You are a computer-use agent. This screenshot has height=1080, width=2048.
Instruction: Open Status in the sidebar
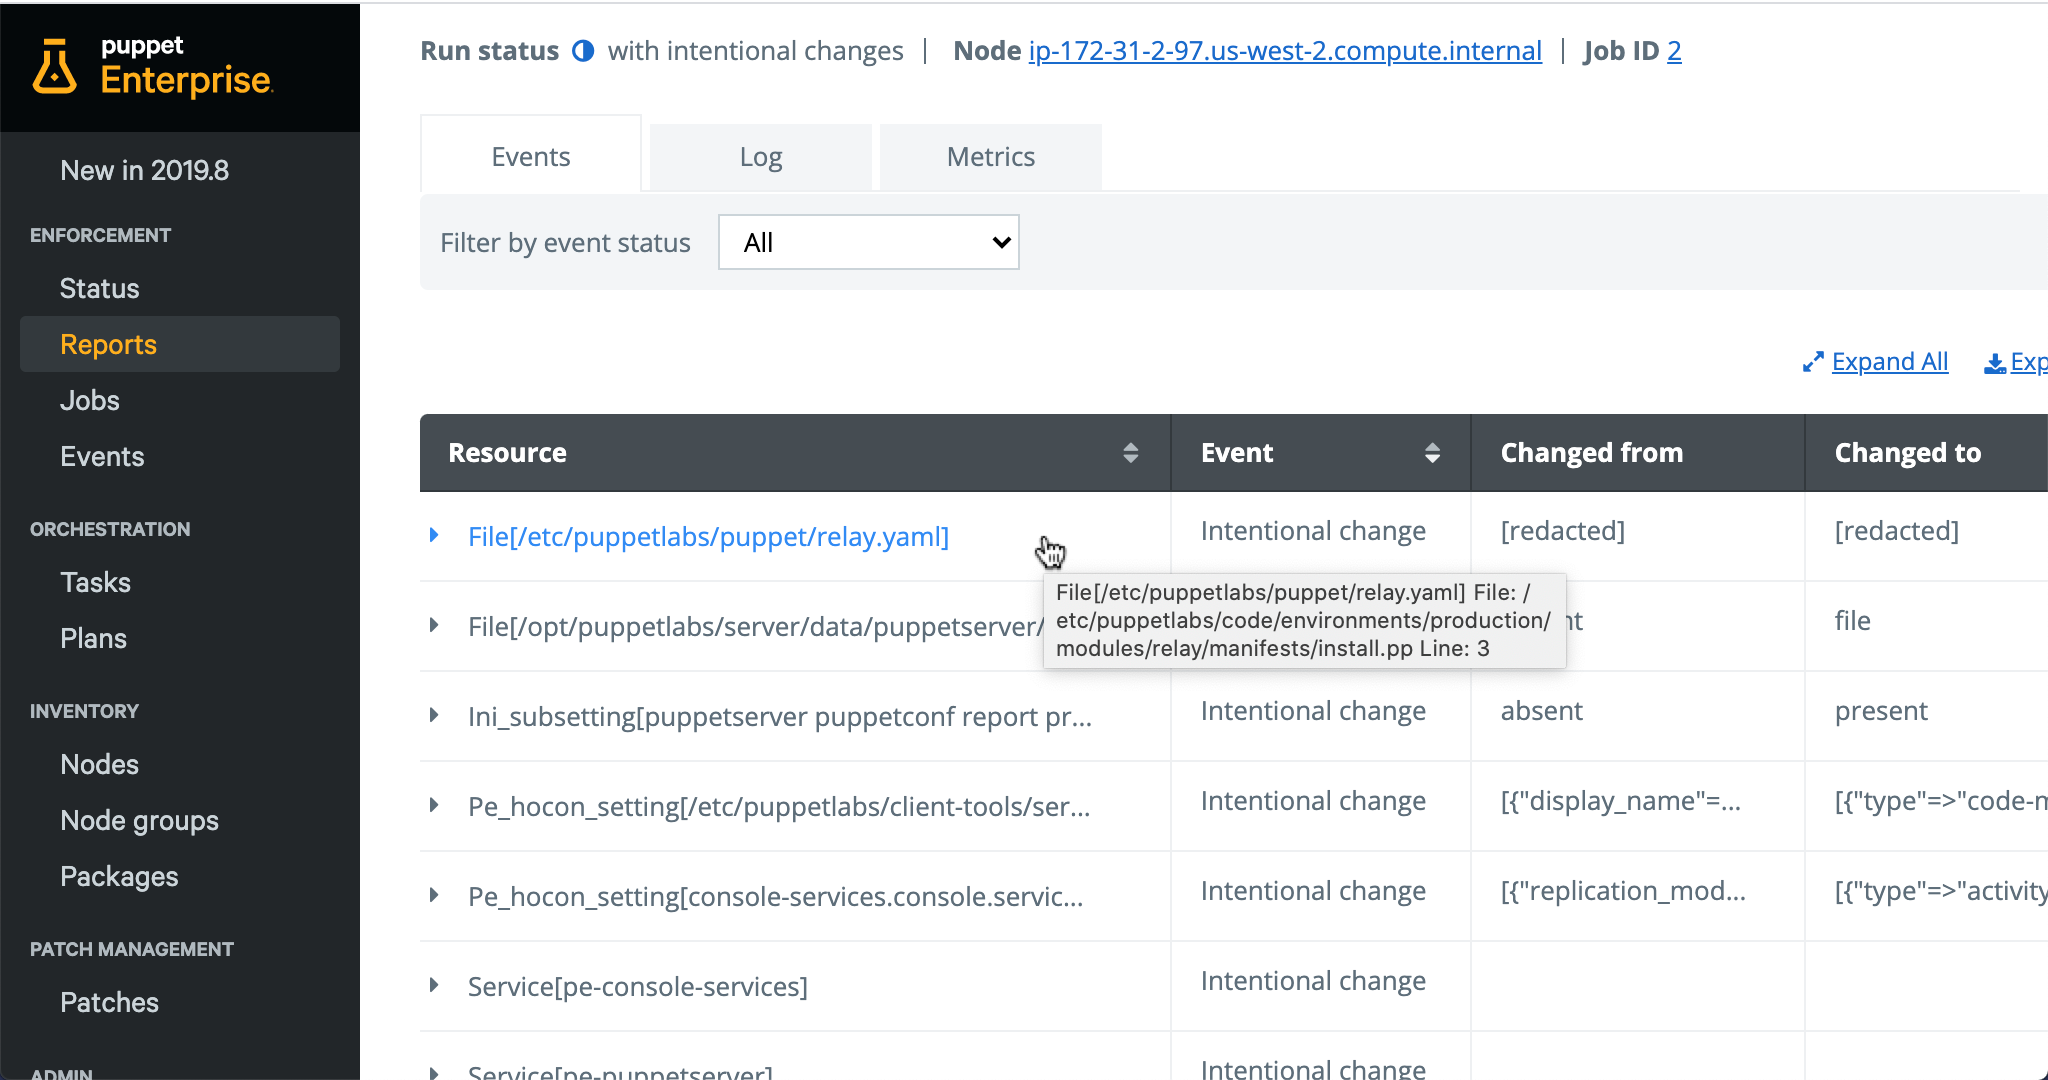(x=99, y=288)
